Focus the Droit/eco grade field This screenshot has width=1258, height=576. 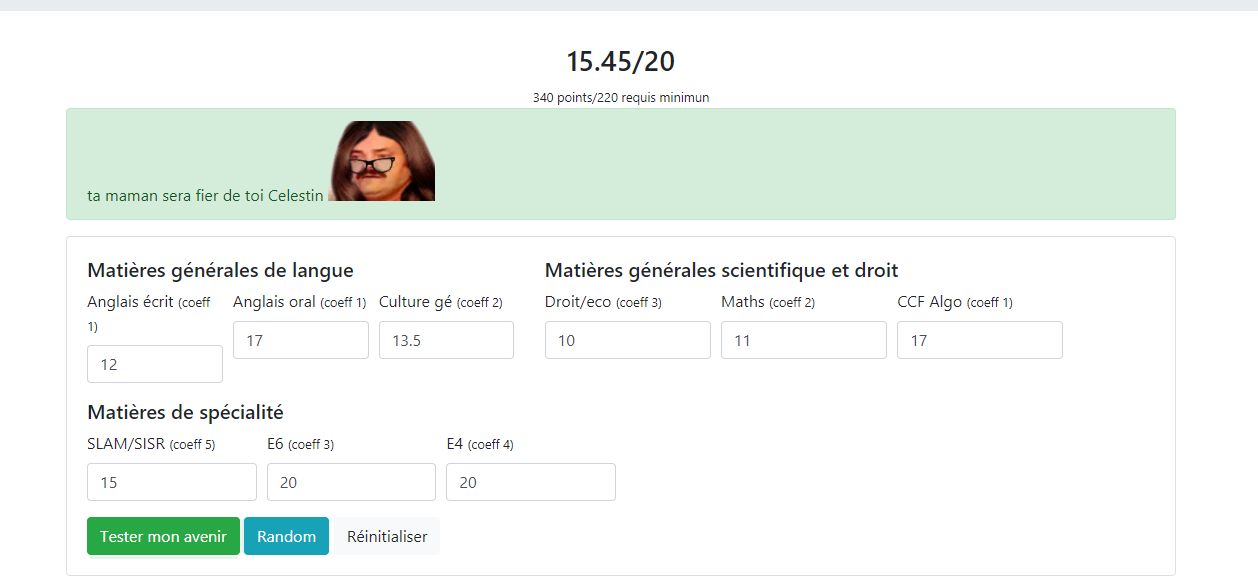(x=627, y=340)
